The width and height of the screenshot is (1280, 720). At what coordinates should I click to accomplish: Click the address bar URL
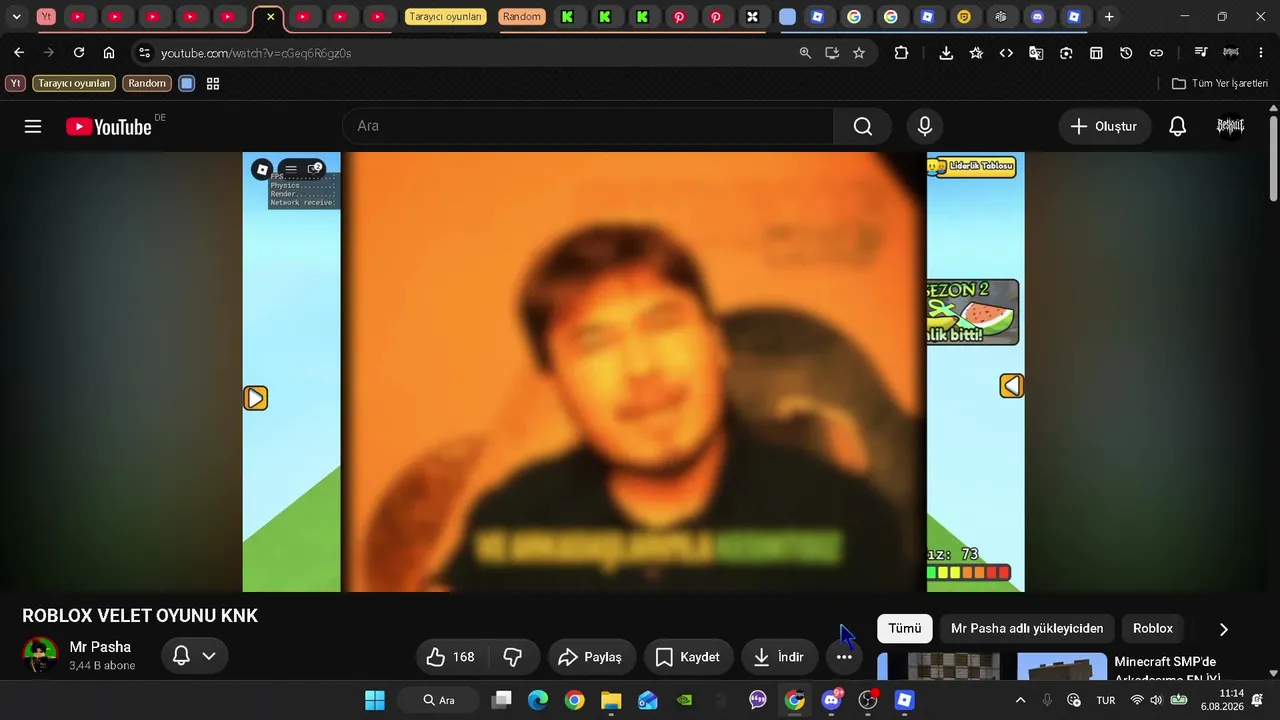click(256, 53)
